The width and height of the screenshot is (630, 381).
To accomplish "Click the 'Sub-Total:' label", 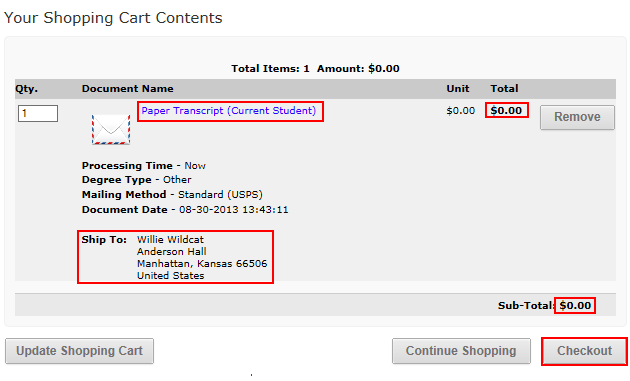I will point(526,306).
